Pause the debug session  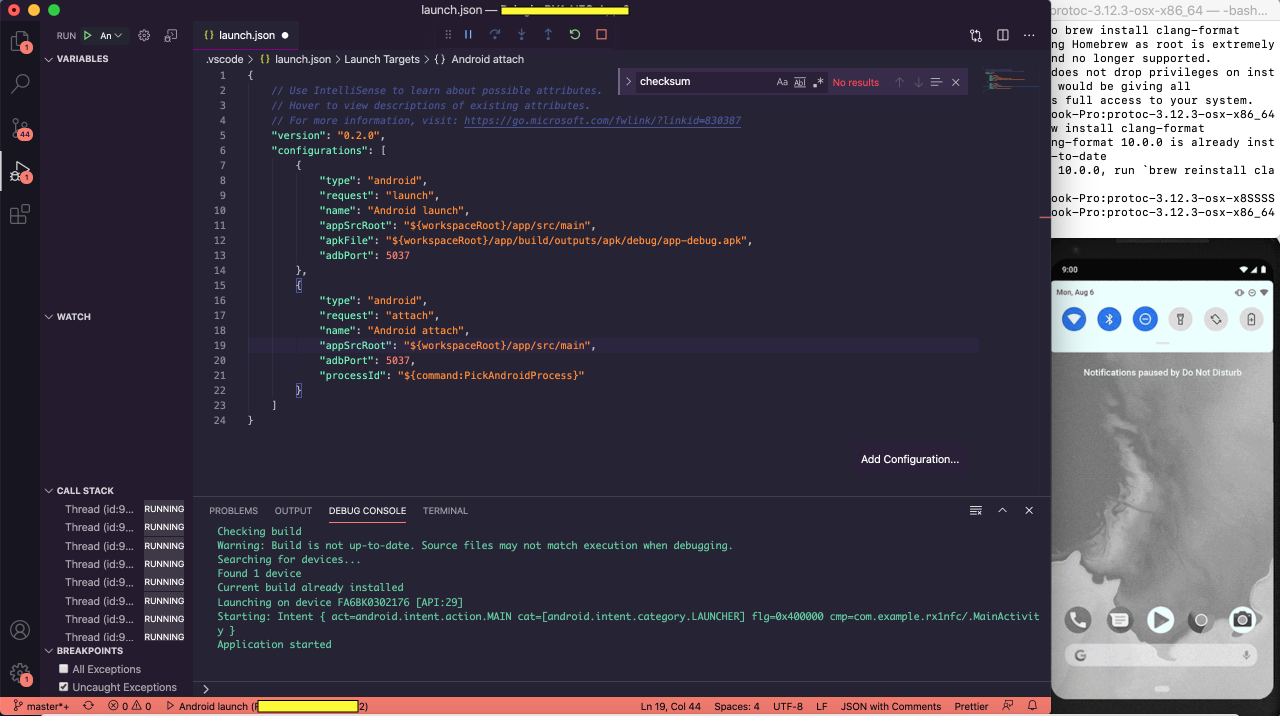coord(468,35)
